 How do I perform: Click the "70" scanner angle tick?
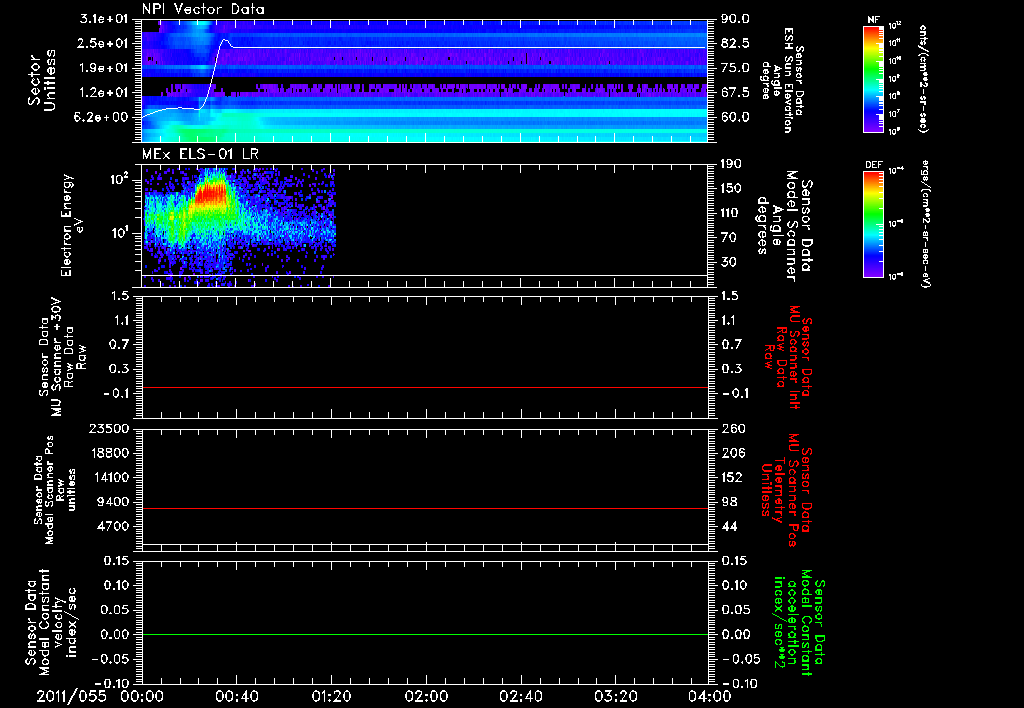pyautogui.click(x=728, y=237)
